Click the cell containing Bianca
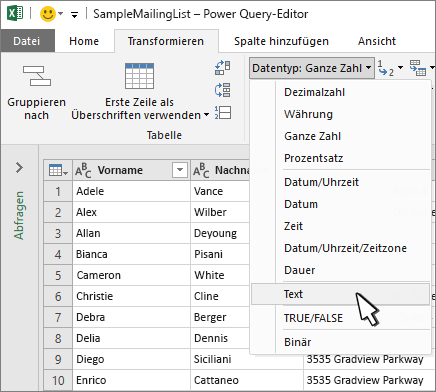Viewport: 436px width, 392px height. pos(131,254)
